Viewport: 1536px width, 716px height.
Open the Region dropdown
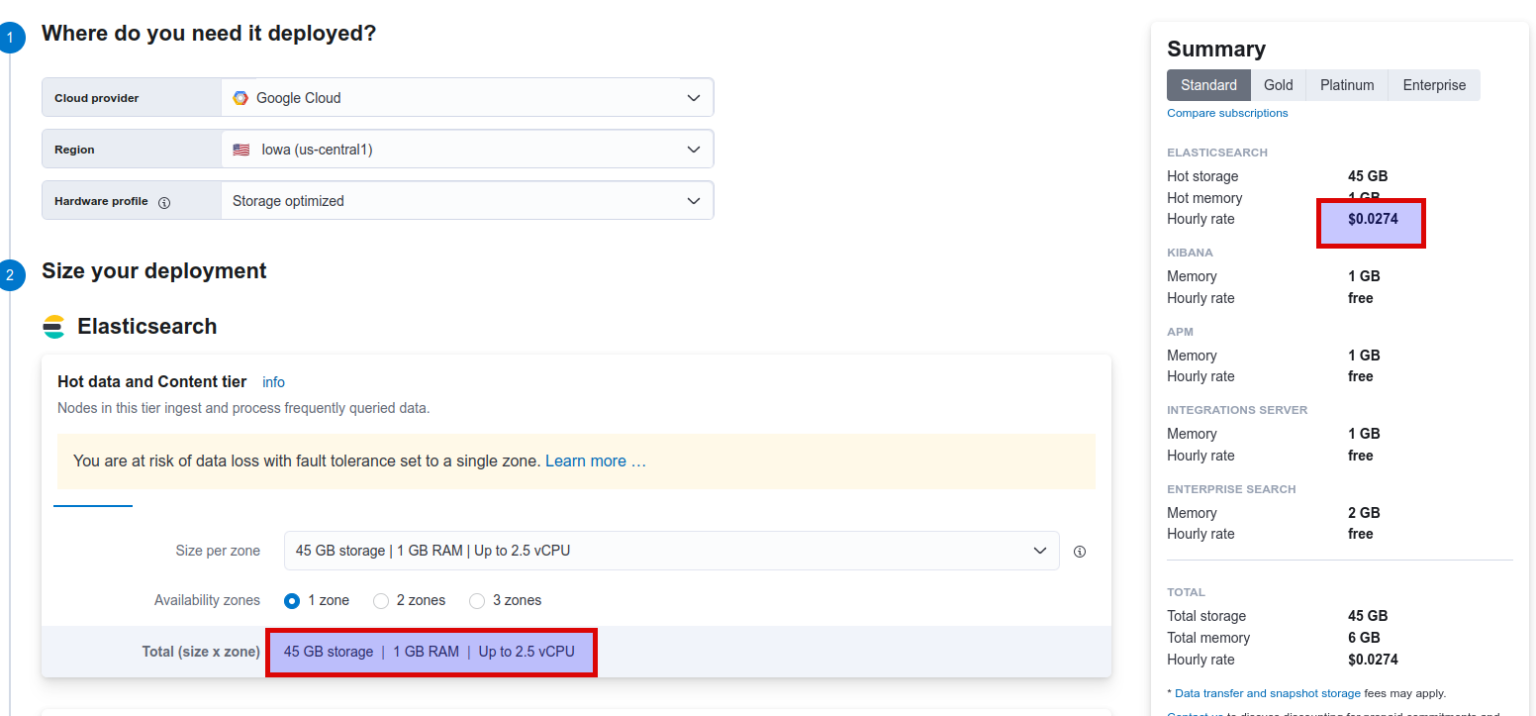(x=694, y=148)
